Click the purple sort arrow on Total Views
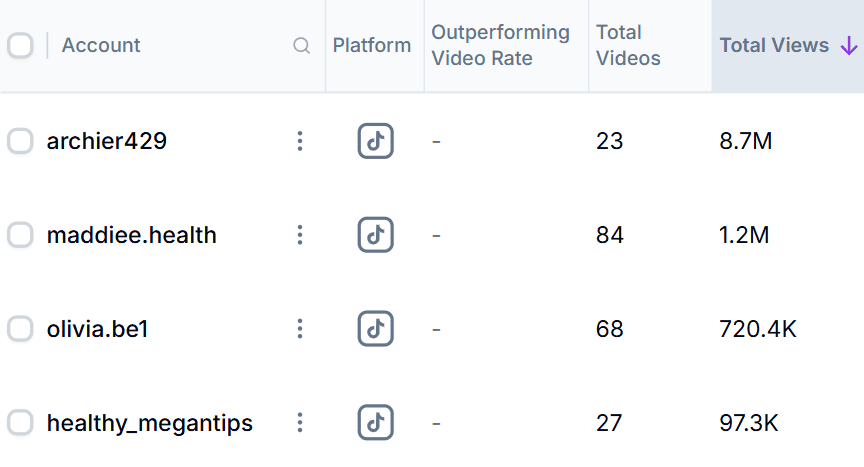This screenshot has width=864, height=467. coord(848,46)
